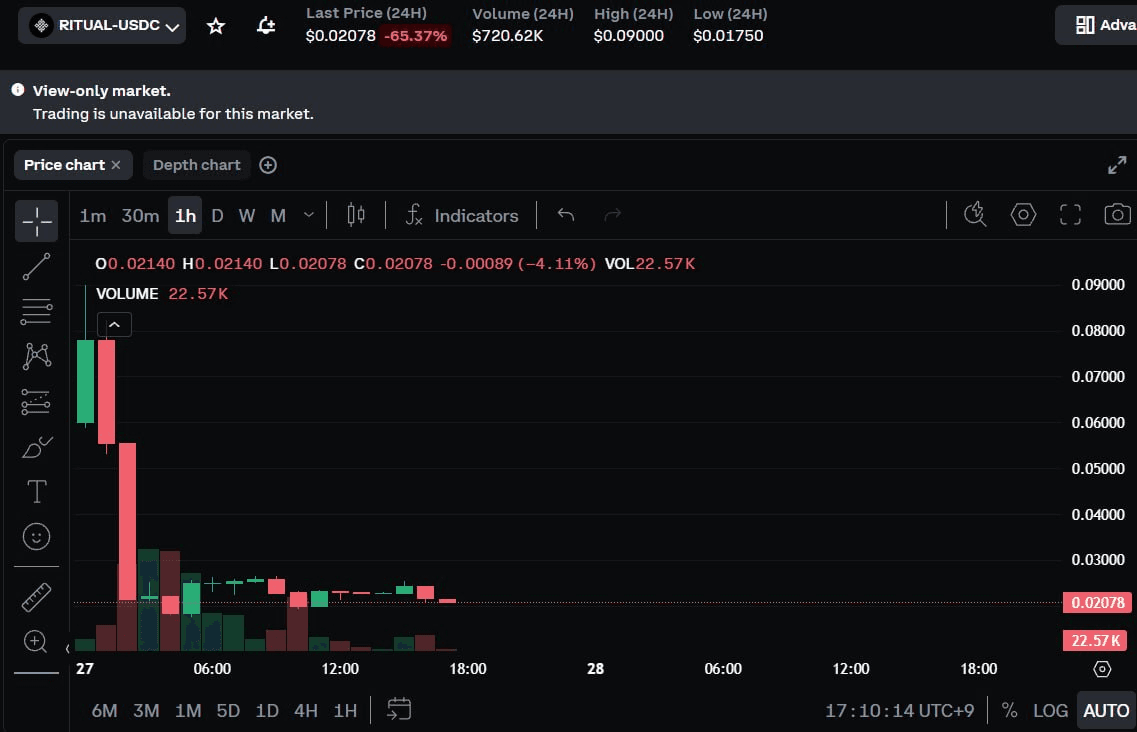
Task: Select the D daily interval
Action: (217, 215)
